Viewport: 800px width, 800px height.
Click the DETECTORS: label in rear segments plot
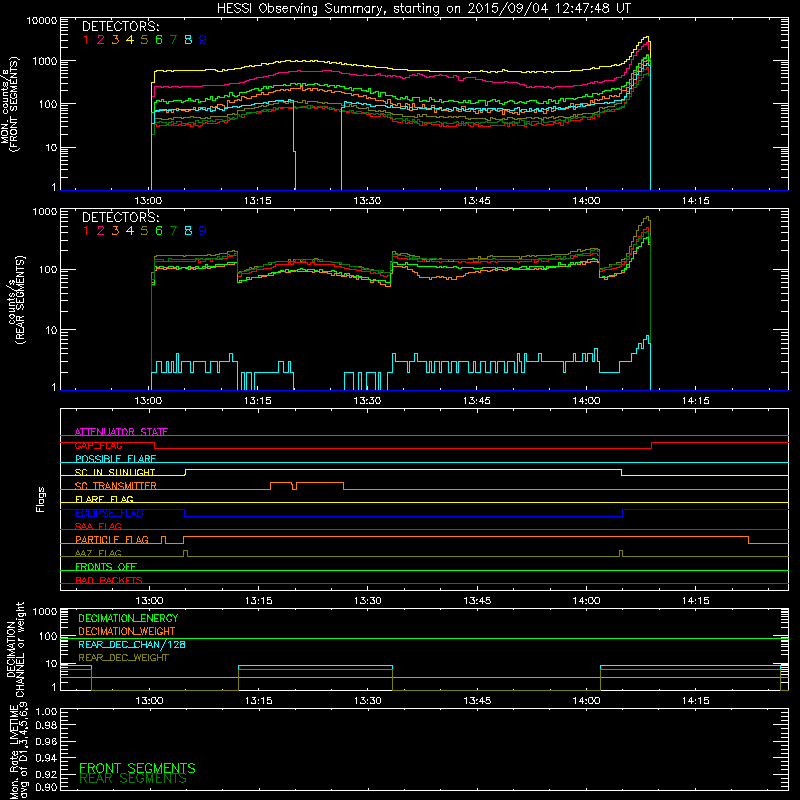tap(120, 217)
